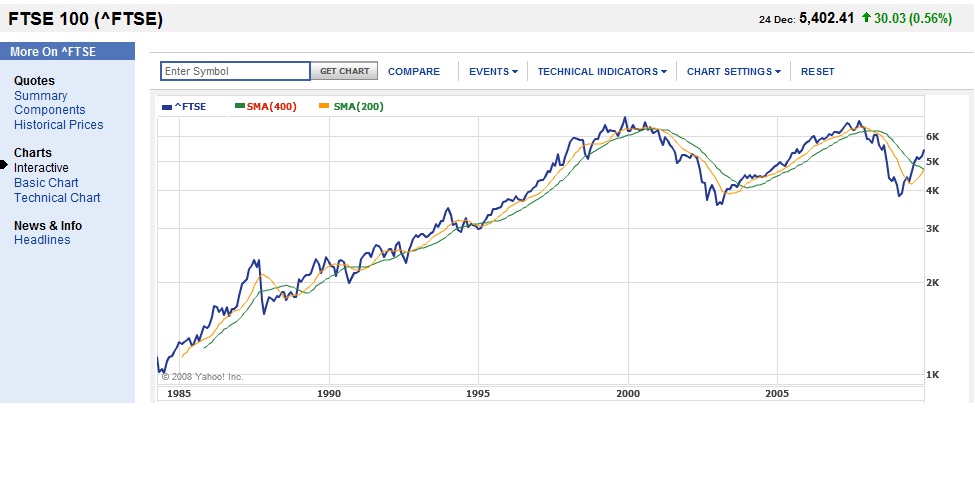Open the Basic Chart link

[x=46, y=183]
